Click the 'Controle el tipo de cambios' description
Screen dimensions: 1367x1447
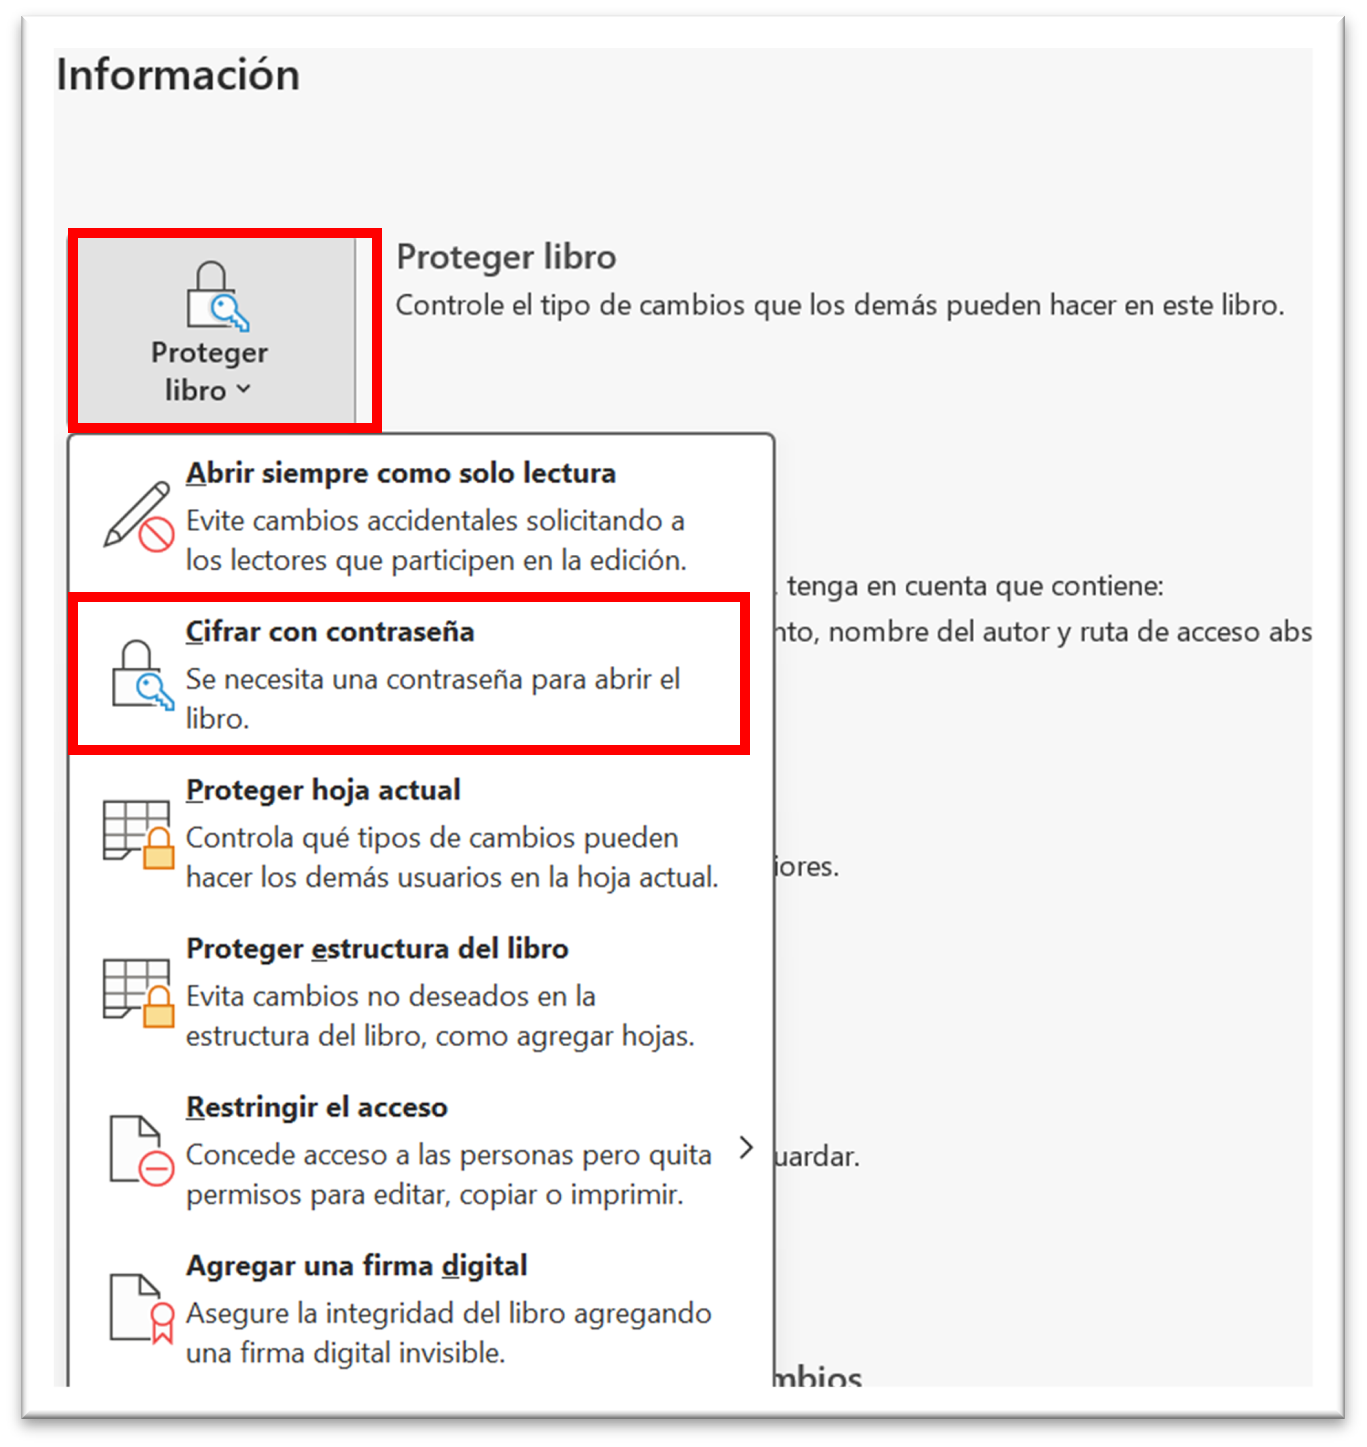840,305
